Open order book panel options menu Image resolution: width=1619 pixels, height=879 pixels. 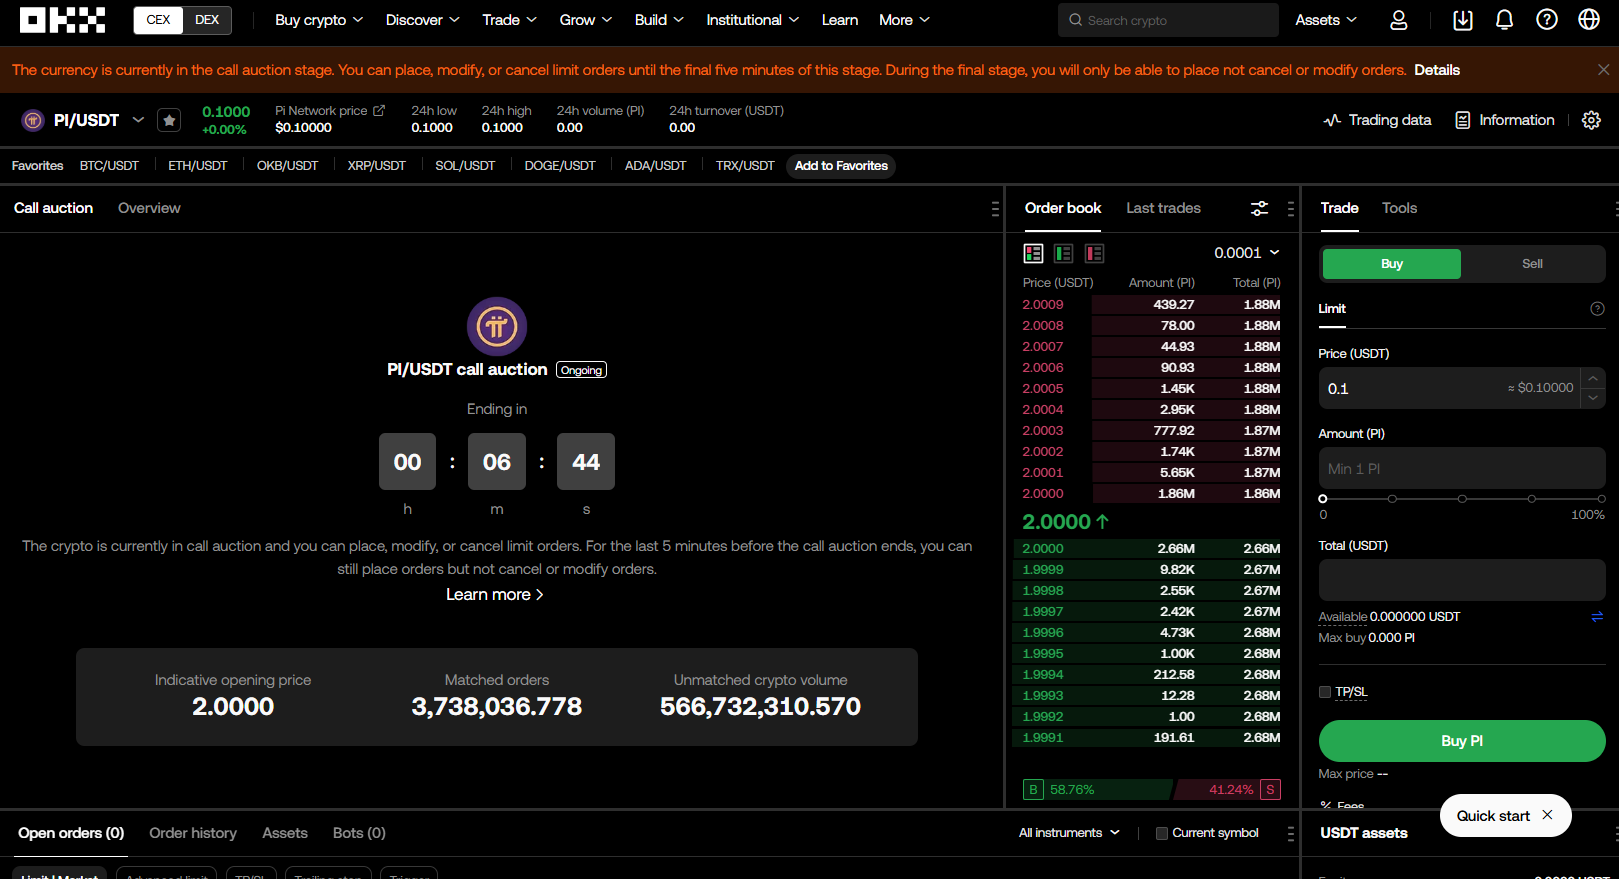pos(1290,208)
